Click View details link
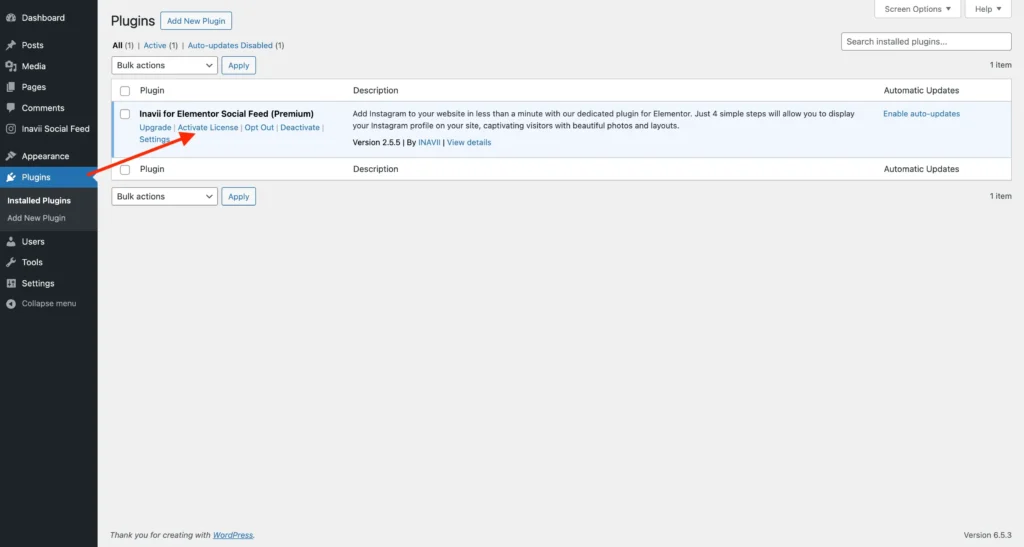The width and height of the screenshot is (1024, 547). pyautogui.click(x=469, y=142)
